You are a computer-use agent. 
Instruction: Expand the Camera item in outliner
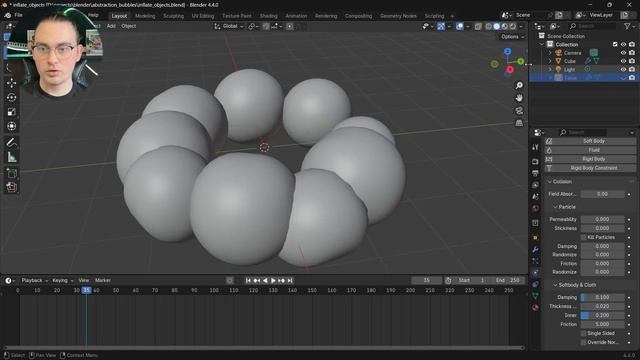pos(550,53)
